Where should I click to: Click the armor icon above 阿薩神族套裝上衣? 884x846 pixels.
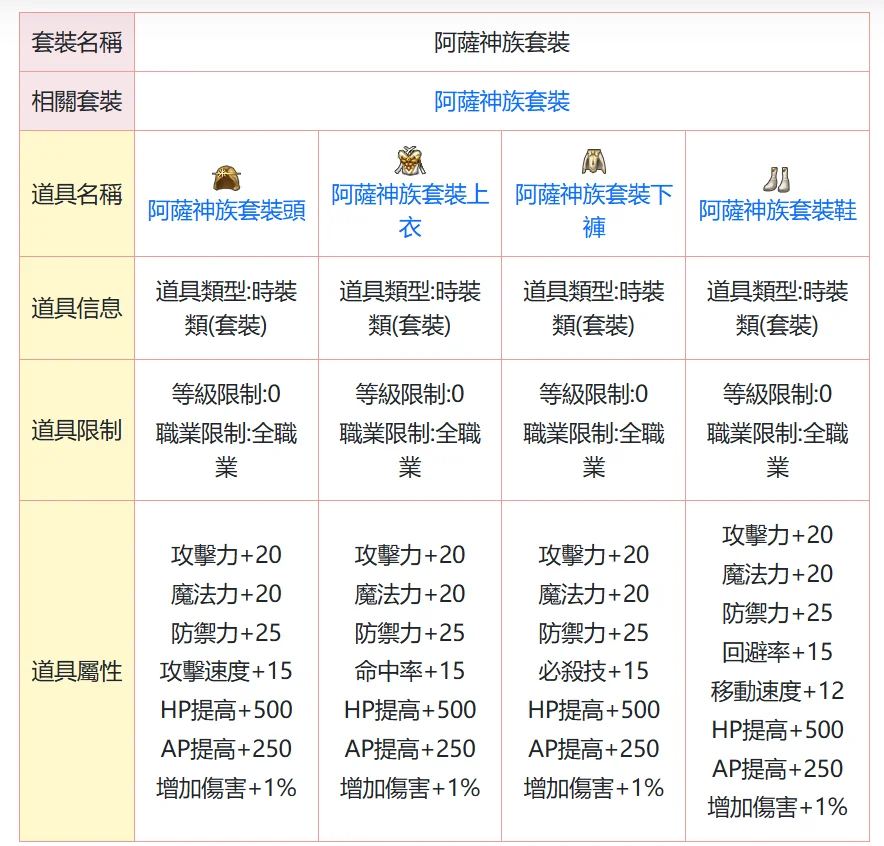tap(410, 160)
